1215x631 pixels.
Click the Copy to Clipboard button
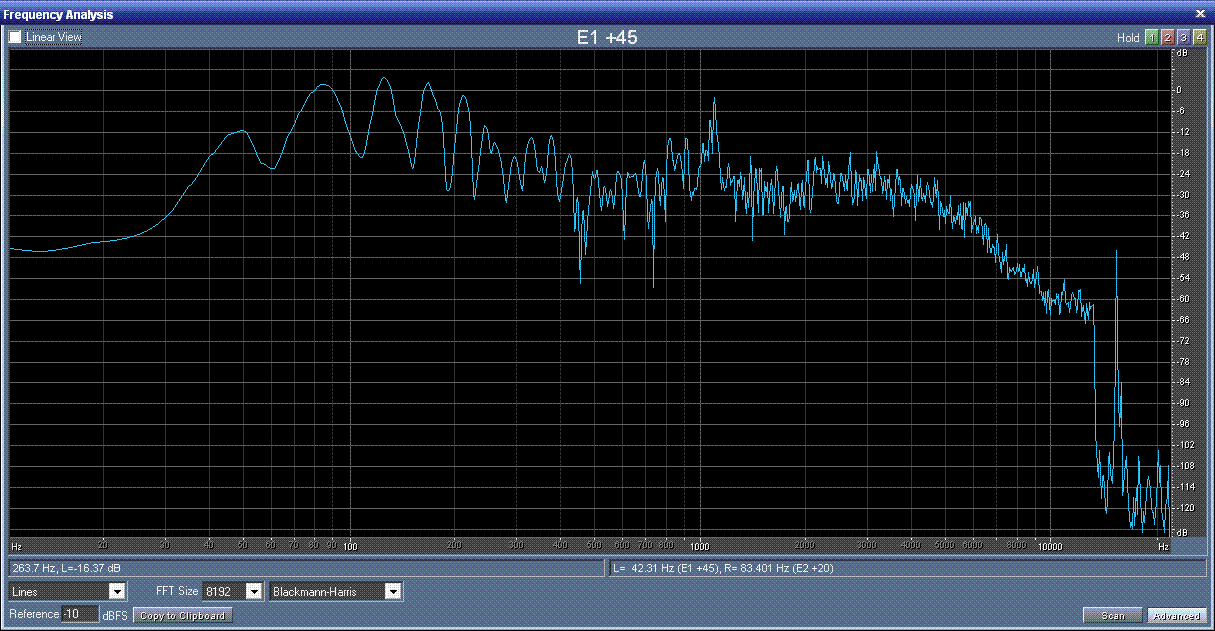pos(182,615)
